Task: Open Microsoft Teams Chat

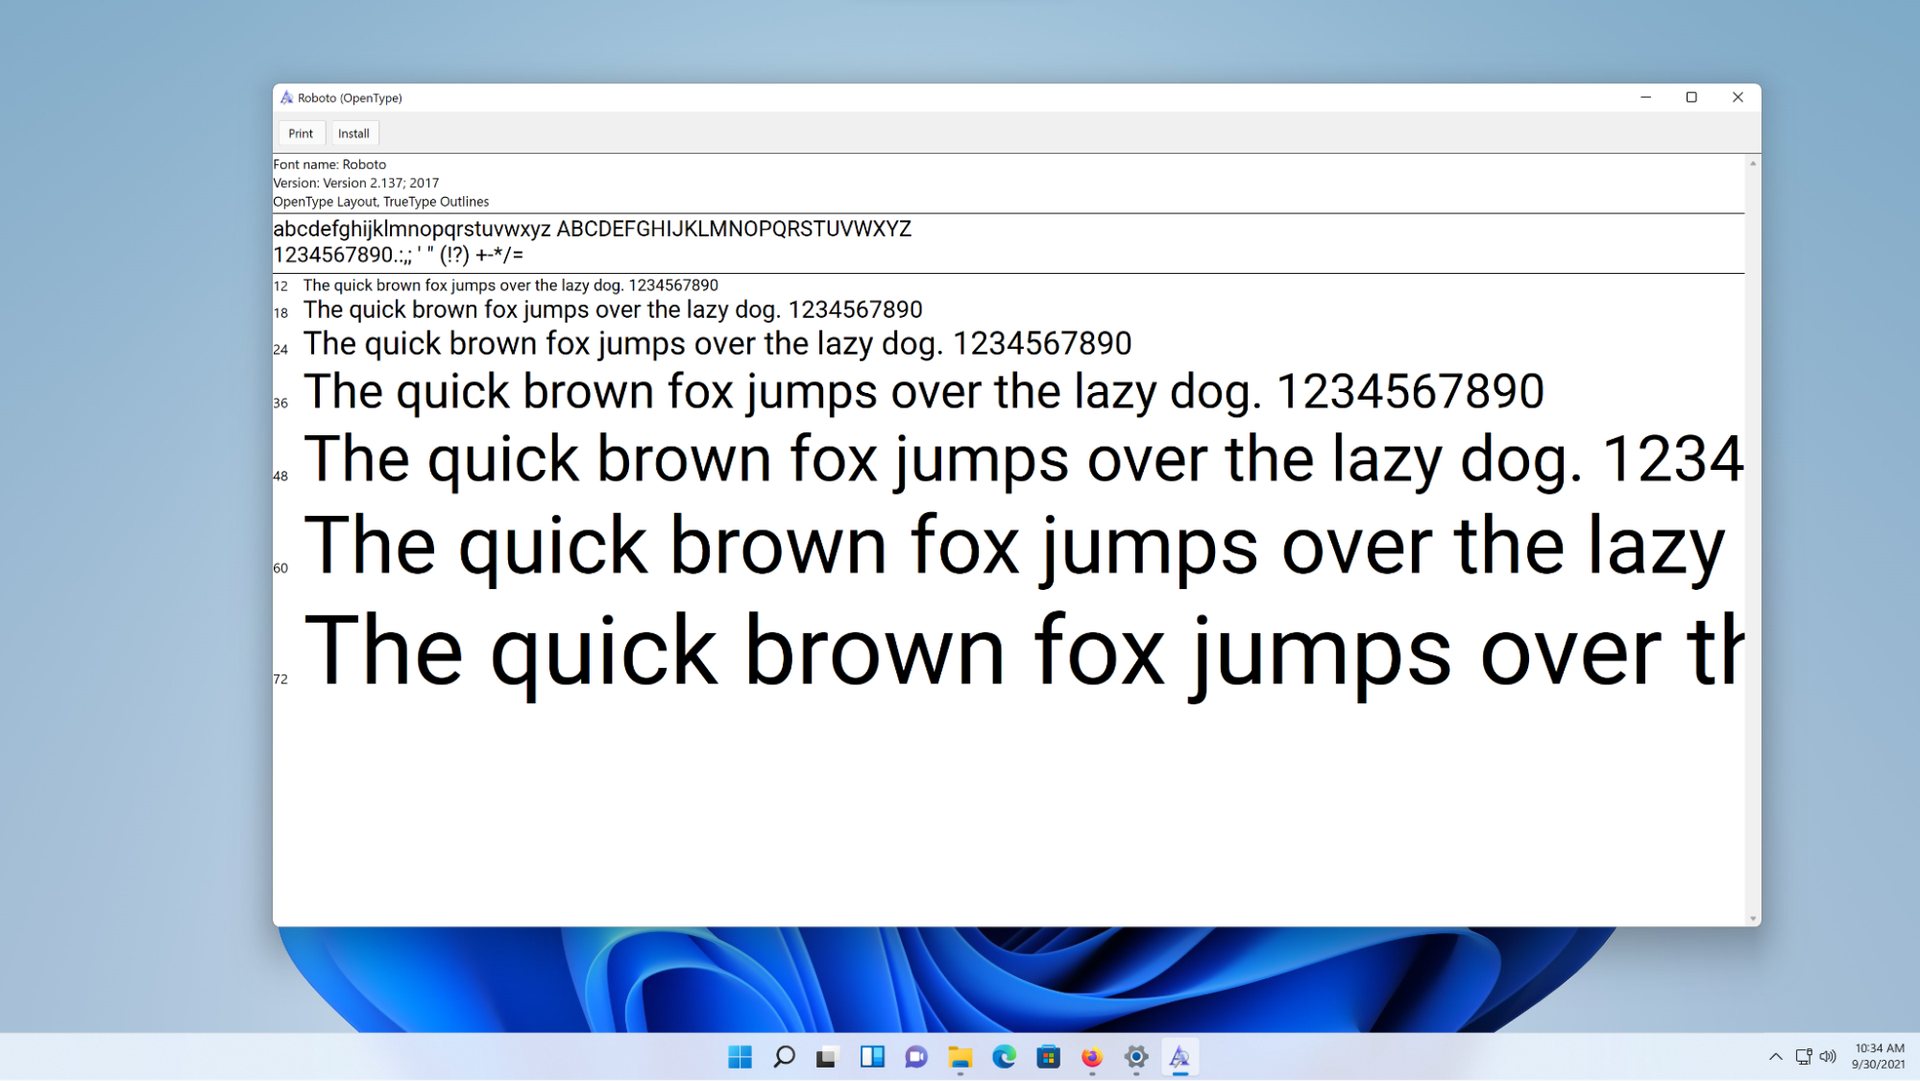Action: coord(916,1057)
